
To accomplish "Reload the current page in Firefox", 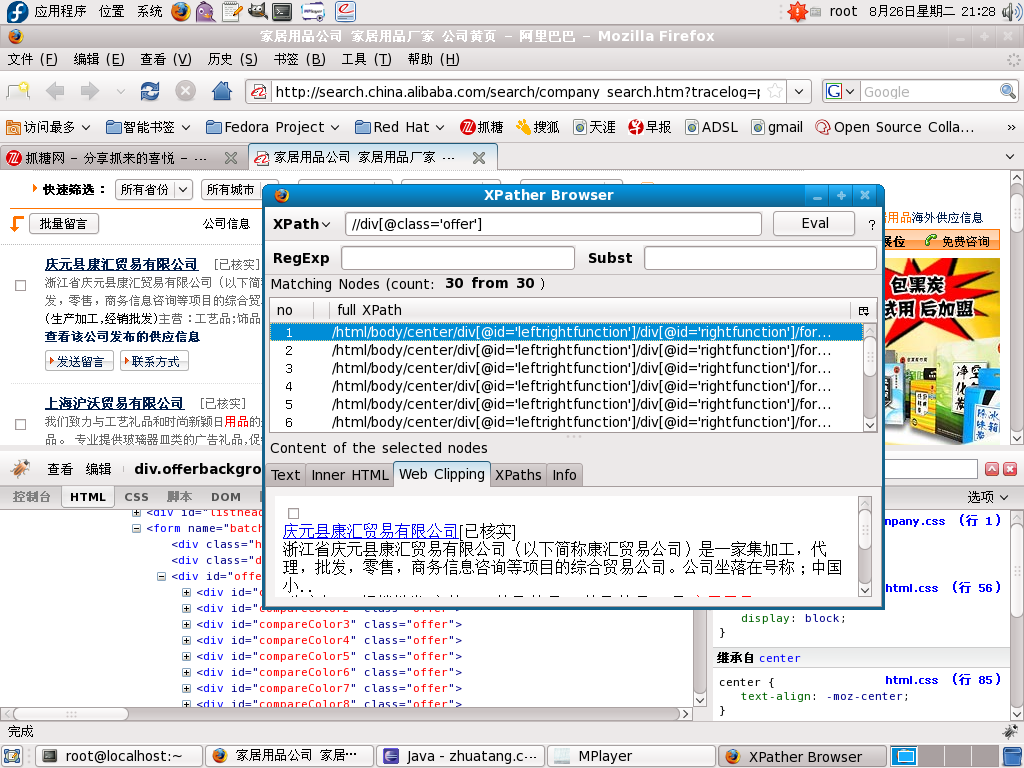I will pos(150,91).
